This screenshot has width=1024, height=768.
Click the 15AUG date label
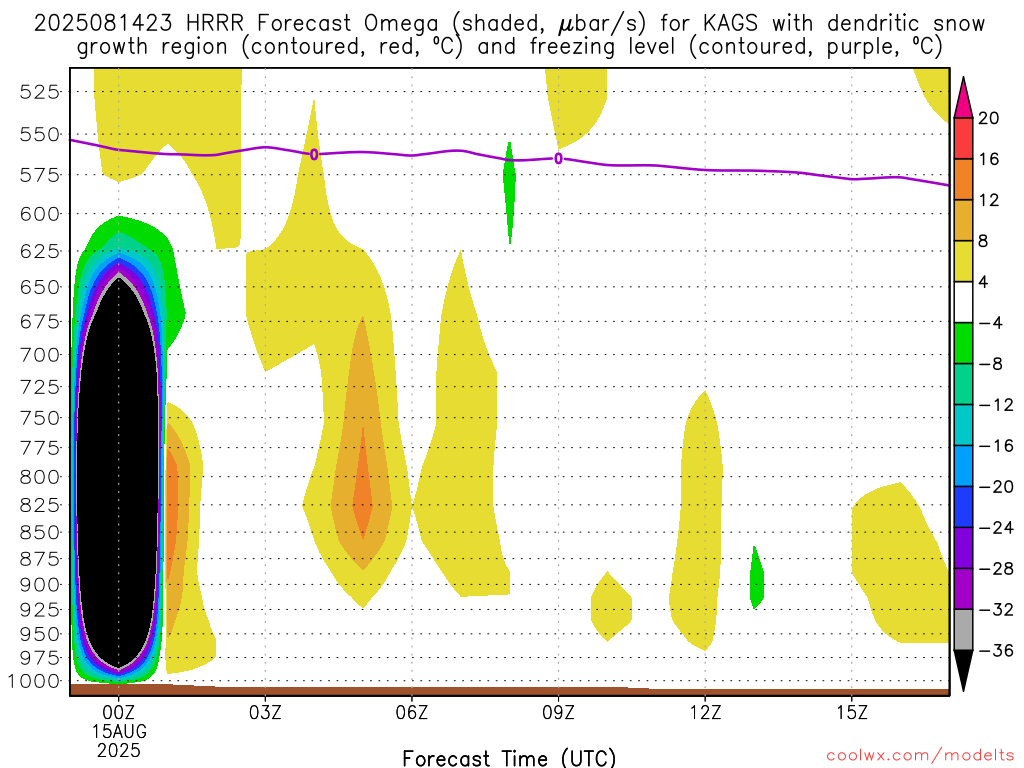[119, 731]
